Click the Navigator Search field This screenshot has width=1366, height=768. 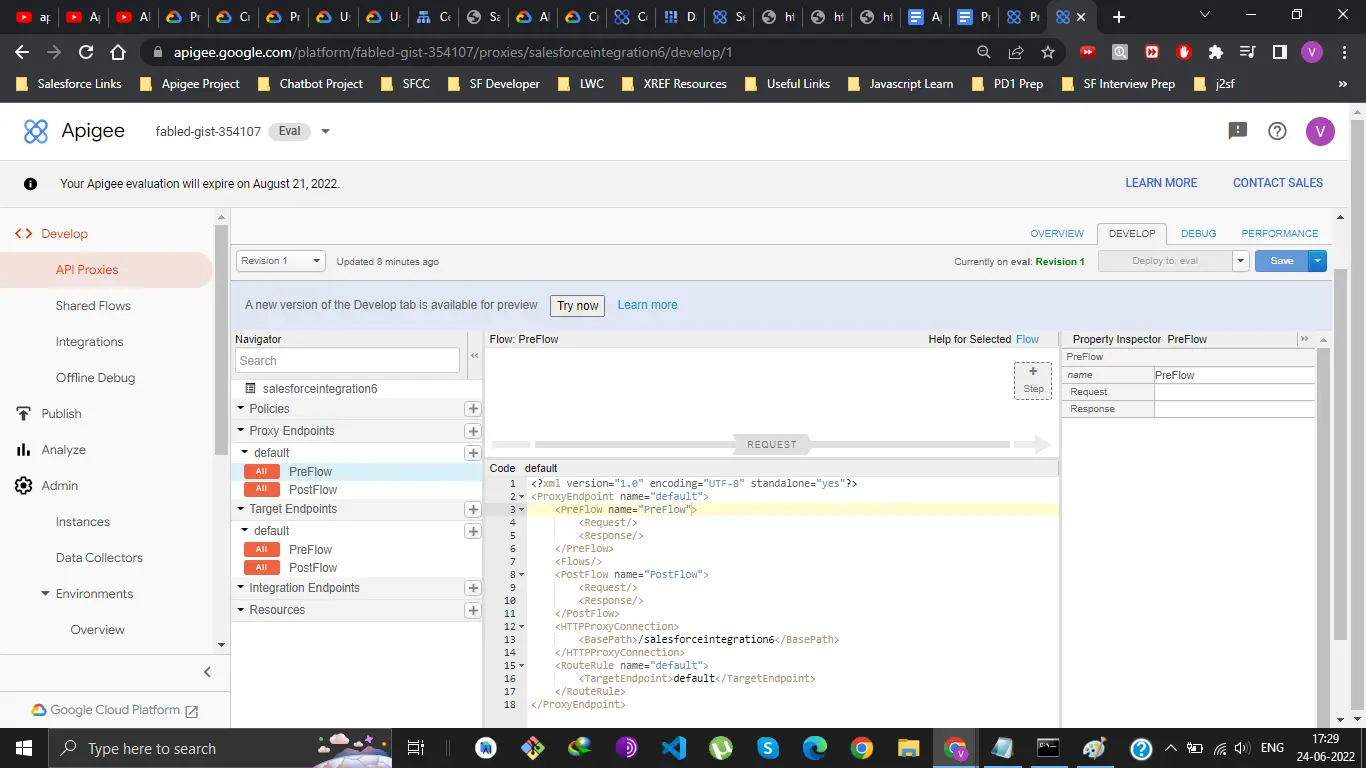(347, 361)
